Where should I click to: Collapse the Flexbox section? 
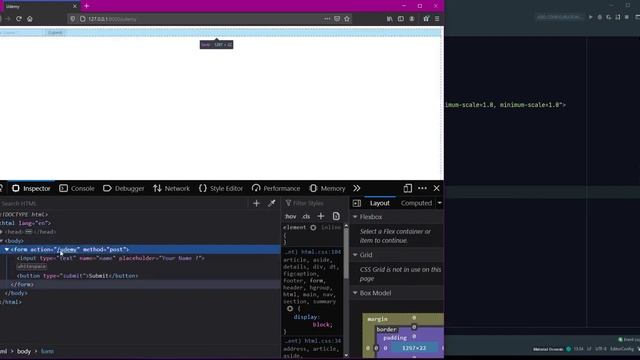(x=355, y=217)
